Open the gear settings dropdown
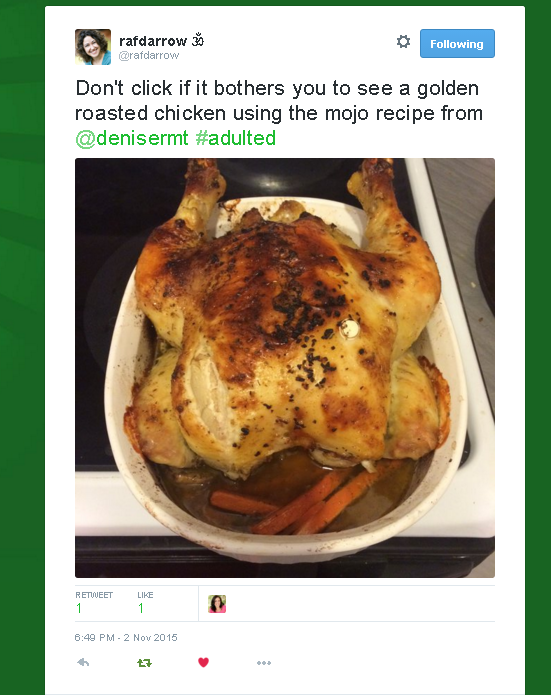The height and width of the screenshot is (695, 551). tap(403, 42)
